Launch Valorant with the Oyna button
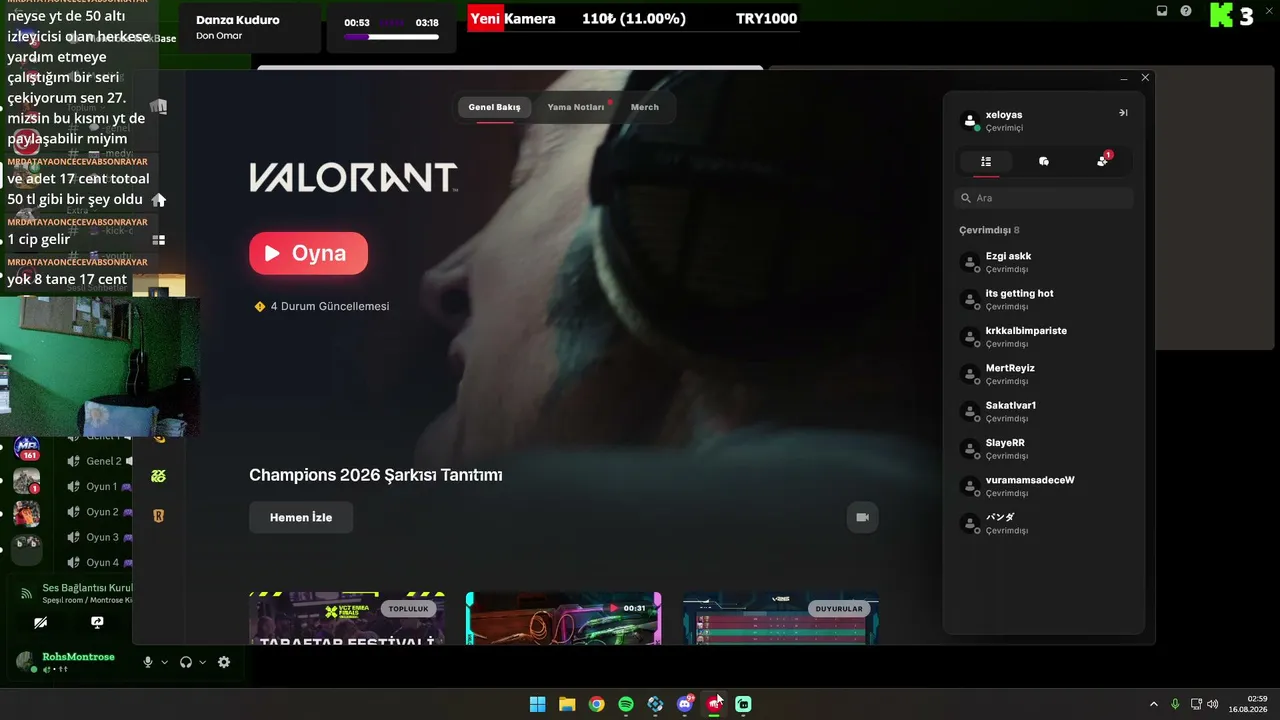Viewport: 1280px width, 720px height. click(308, 253)
